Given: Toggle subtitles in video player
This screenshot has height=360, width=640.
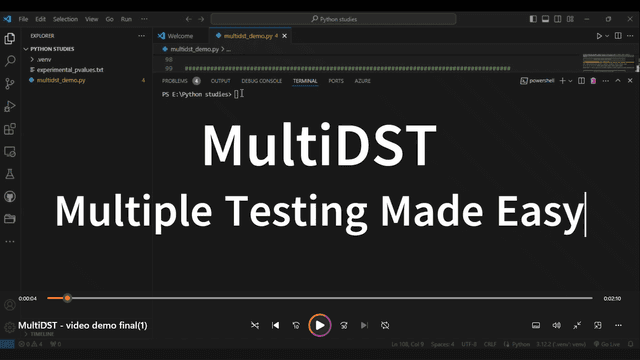Looking at the screenshot, I should tap(536, 325).
